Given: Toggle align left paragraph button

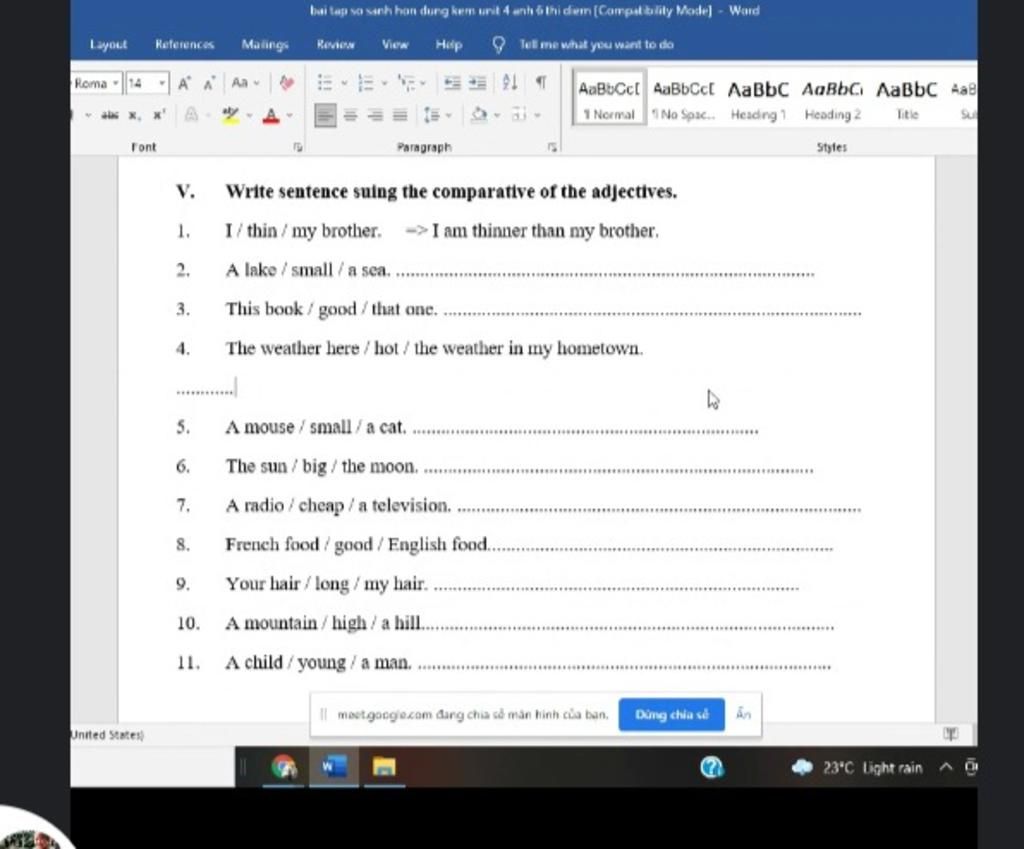Looking at the screenshot, I should point(325,116).
